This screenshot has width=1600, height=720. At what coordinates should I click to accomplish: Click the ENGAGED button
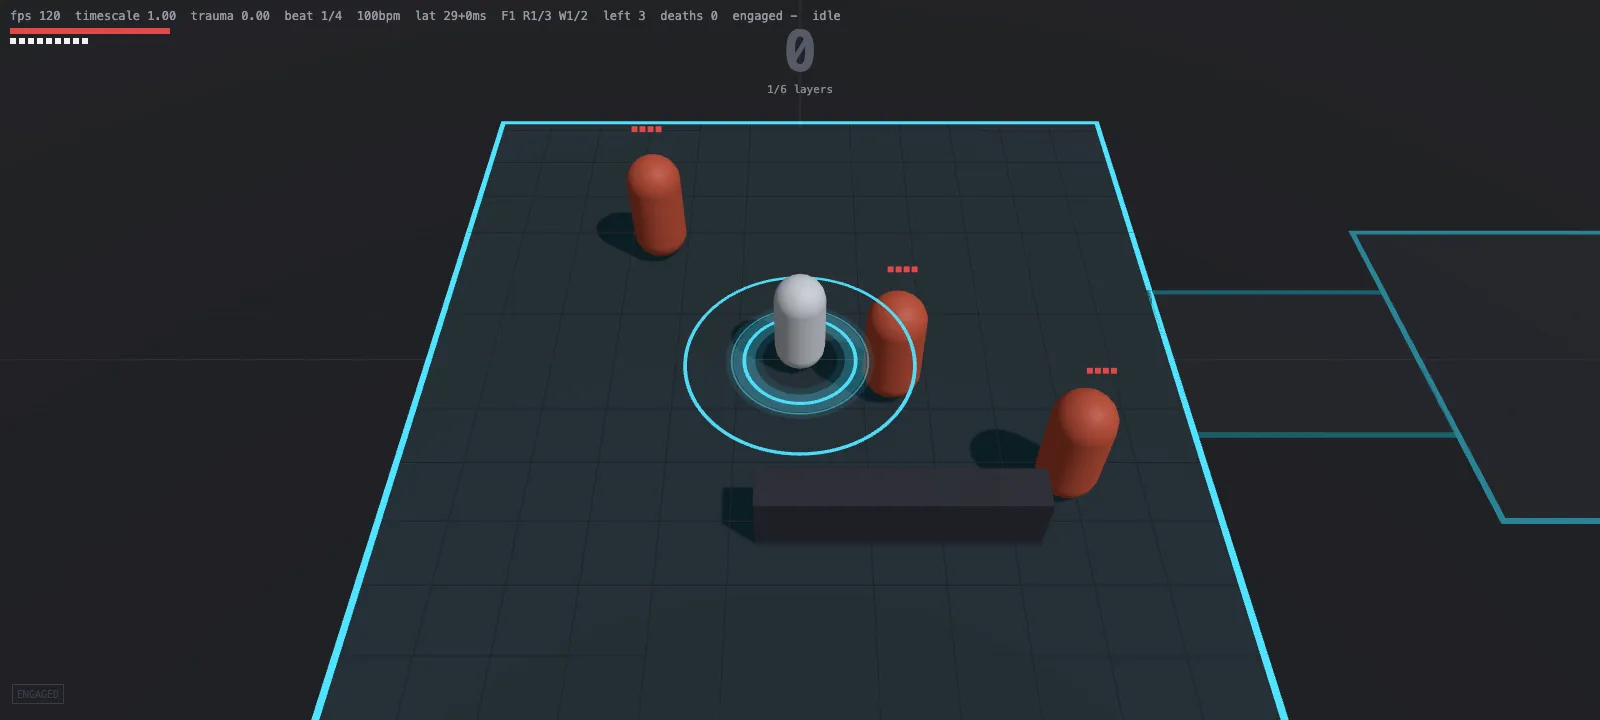(38, 694)
